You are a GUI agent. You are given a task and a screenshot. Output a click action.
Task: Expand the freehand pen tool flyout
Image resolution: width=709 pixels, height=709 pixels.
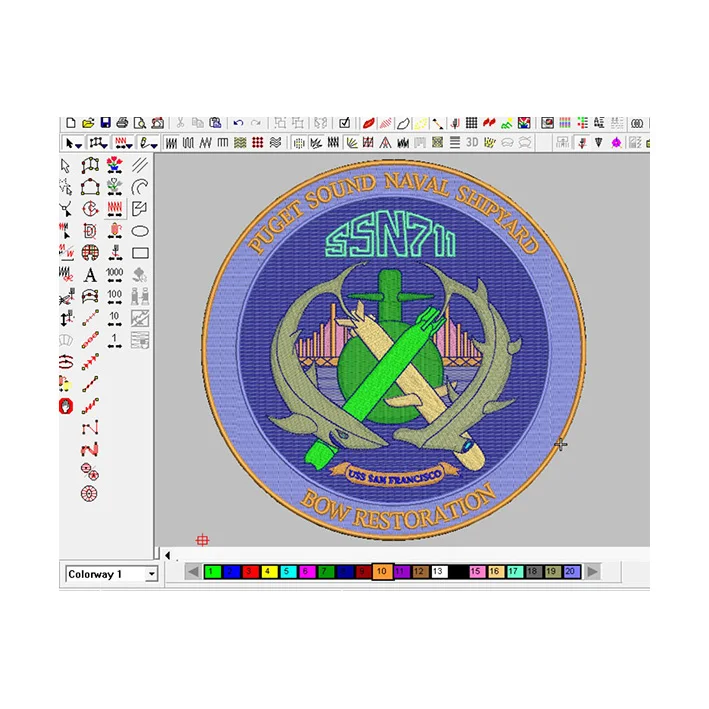155,145
